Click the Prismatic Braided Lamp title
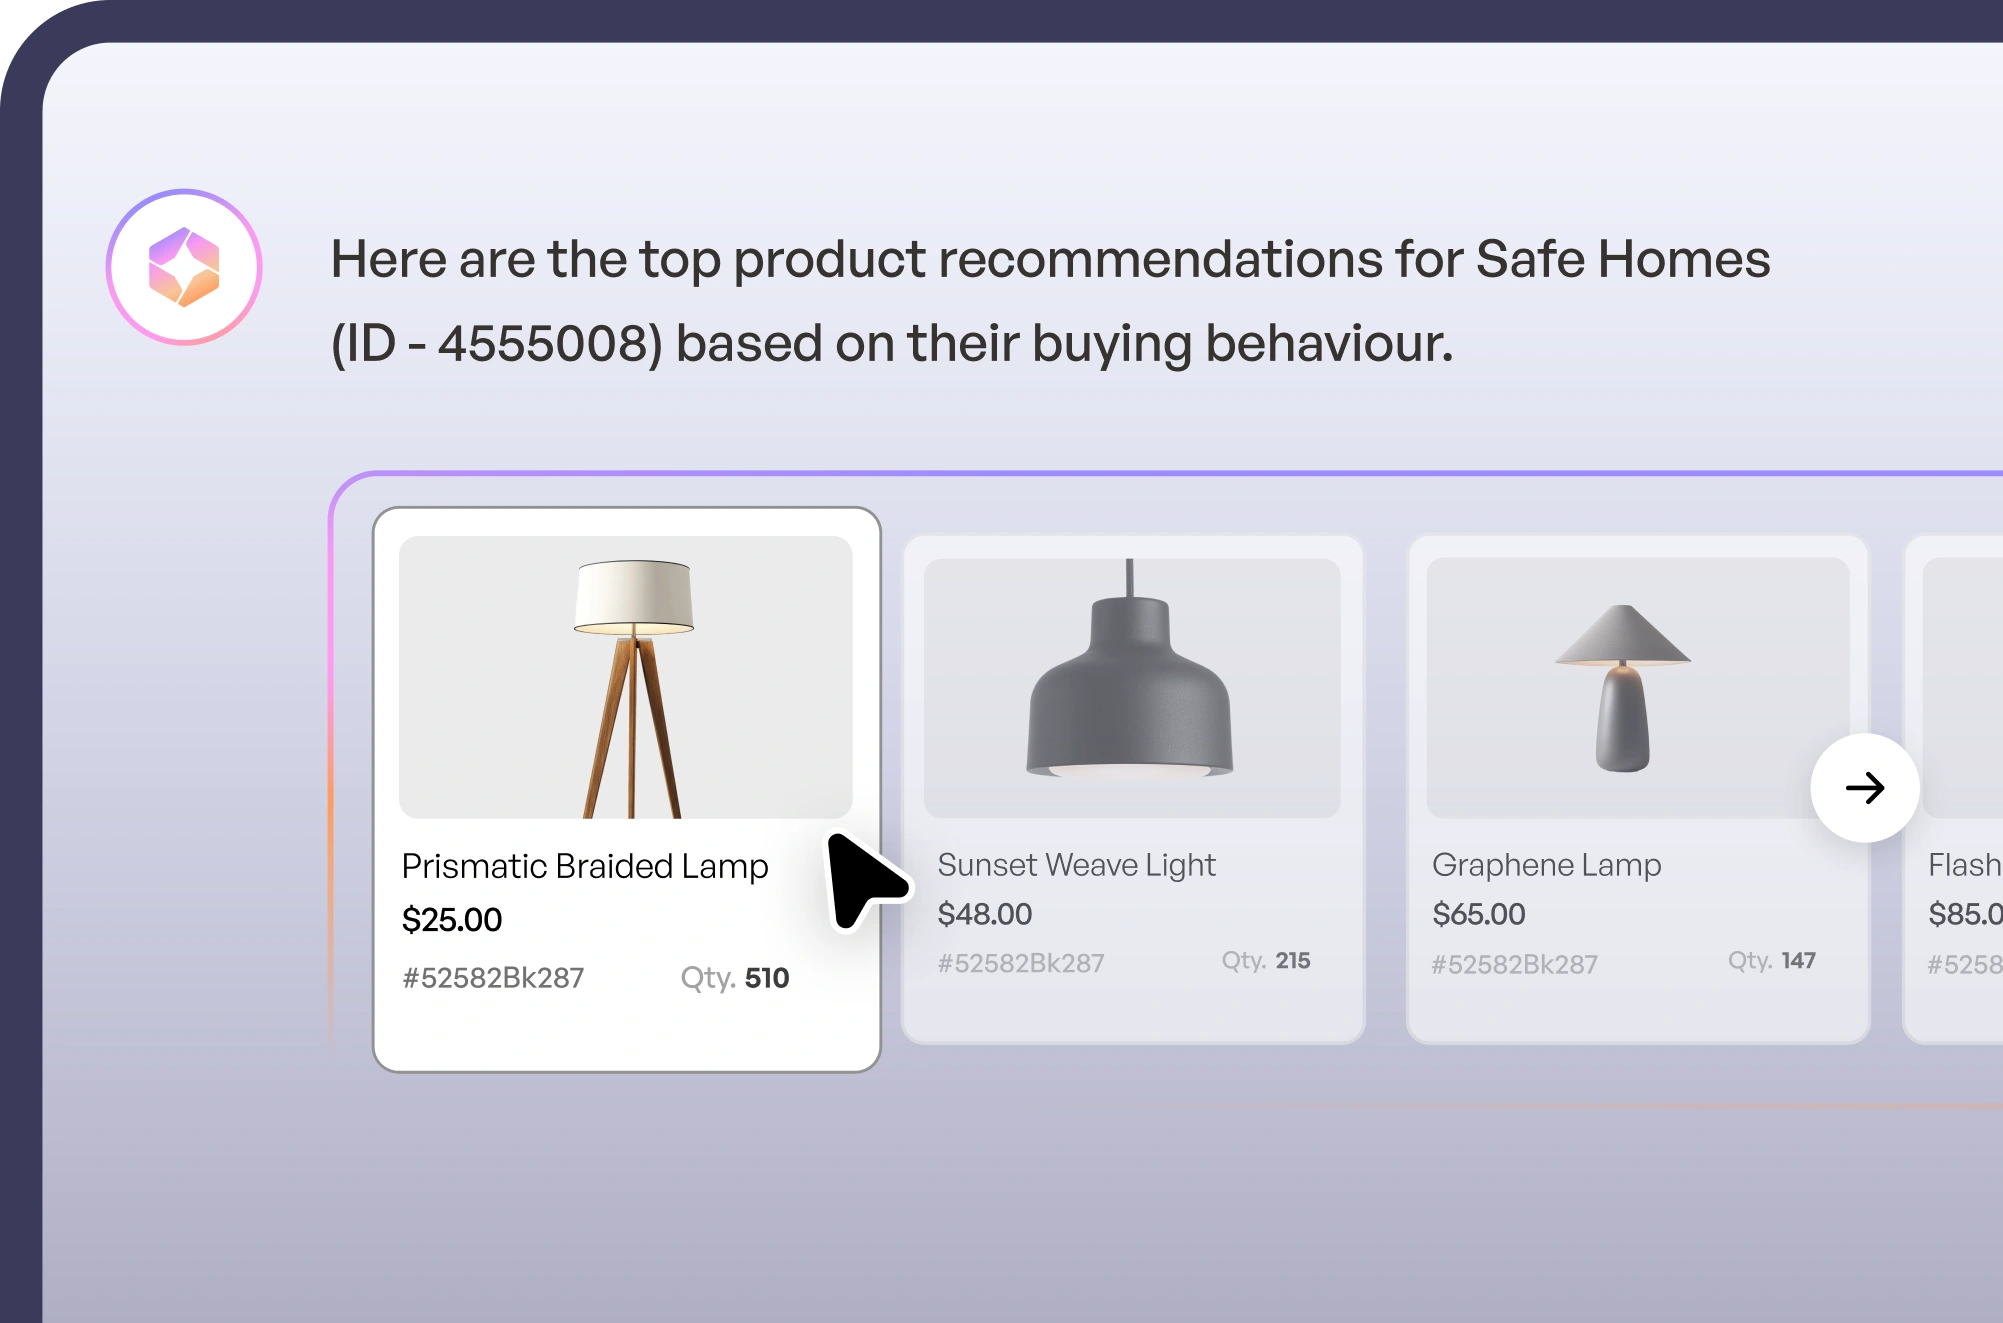 tap(585, 866)
